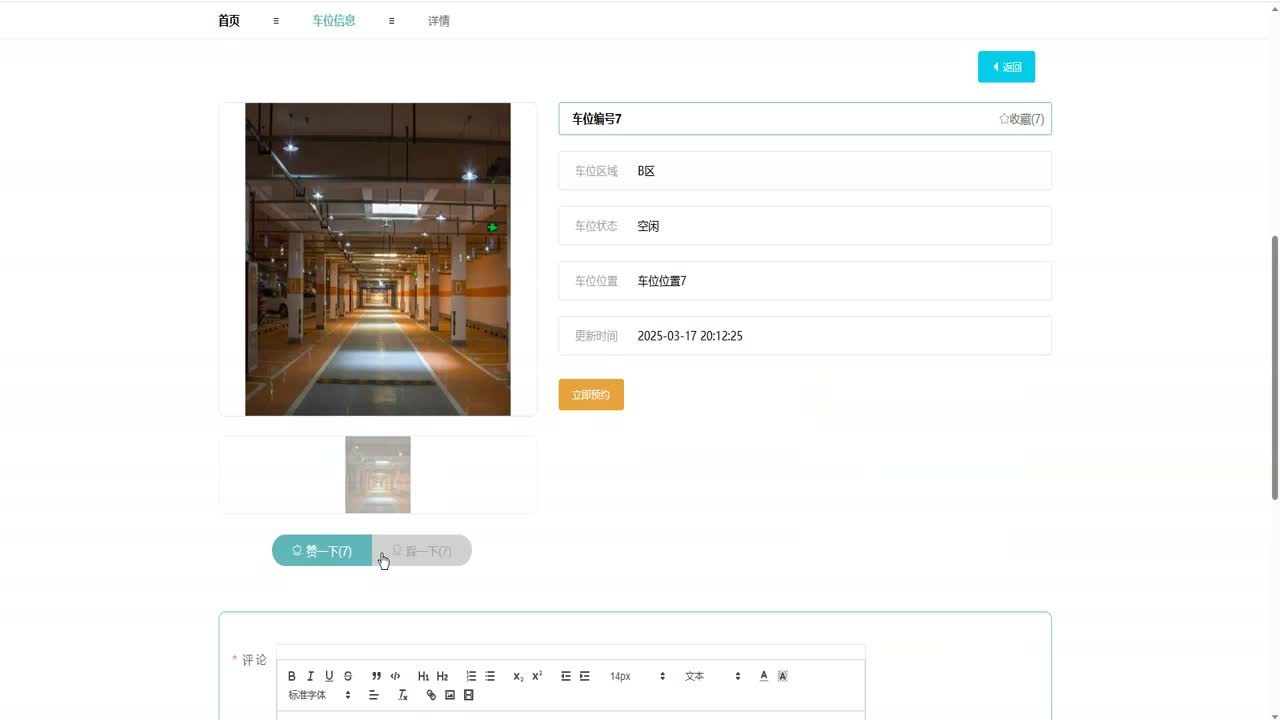Go to 首页 in navigation bar
1280x720 pixels.
click(x=229, y=20)
